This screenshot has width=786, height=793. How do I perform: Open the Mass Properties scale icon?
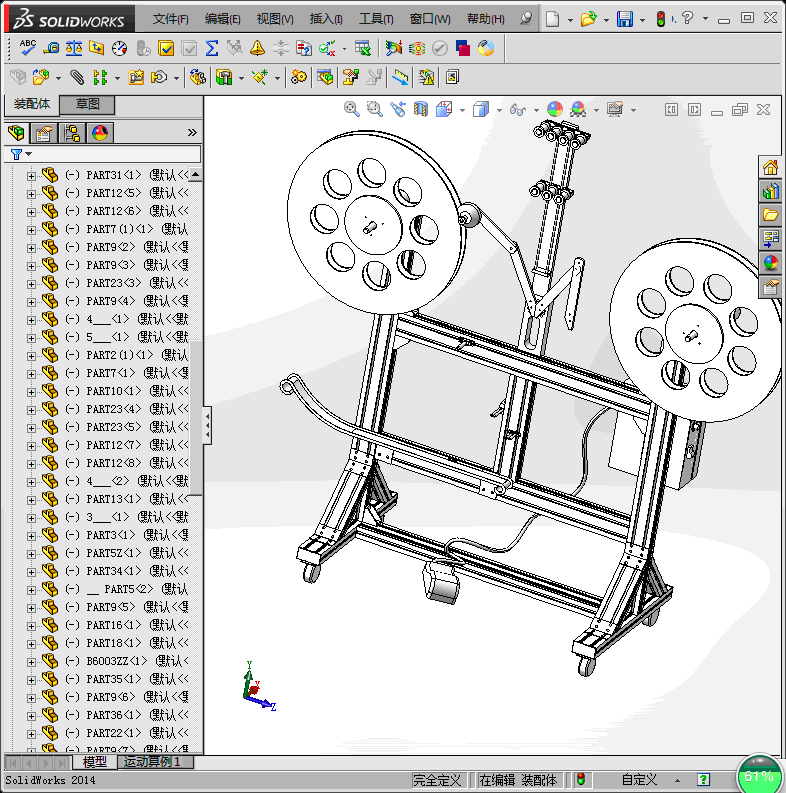[74, 48]
